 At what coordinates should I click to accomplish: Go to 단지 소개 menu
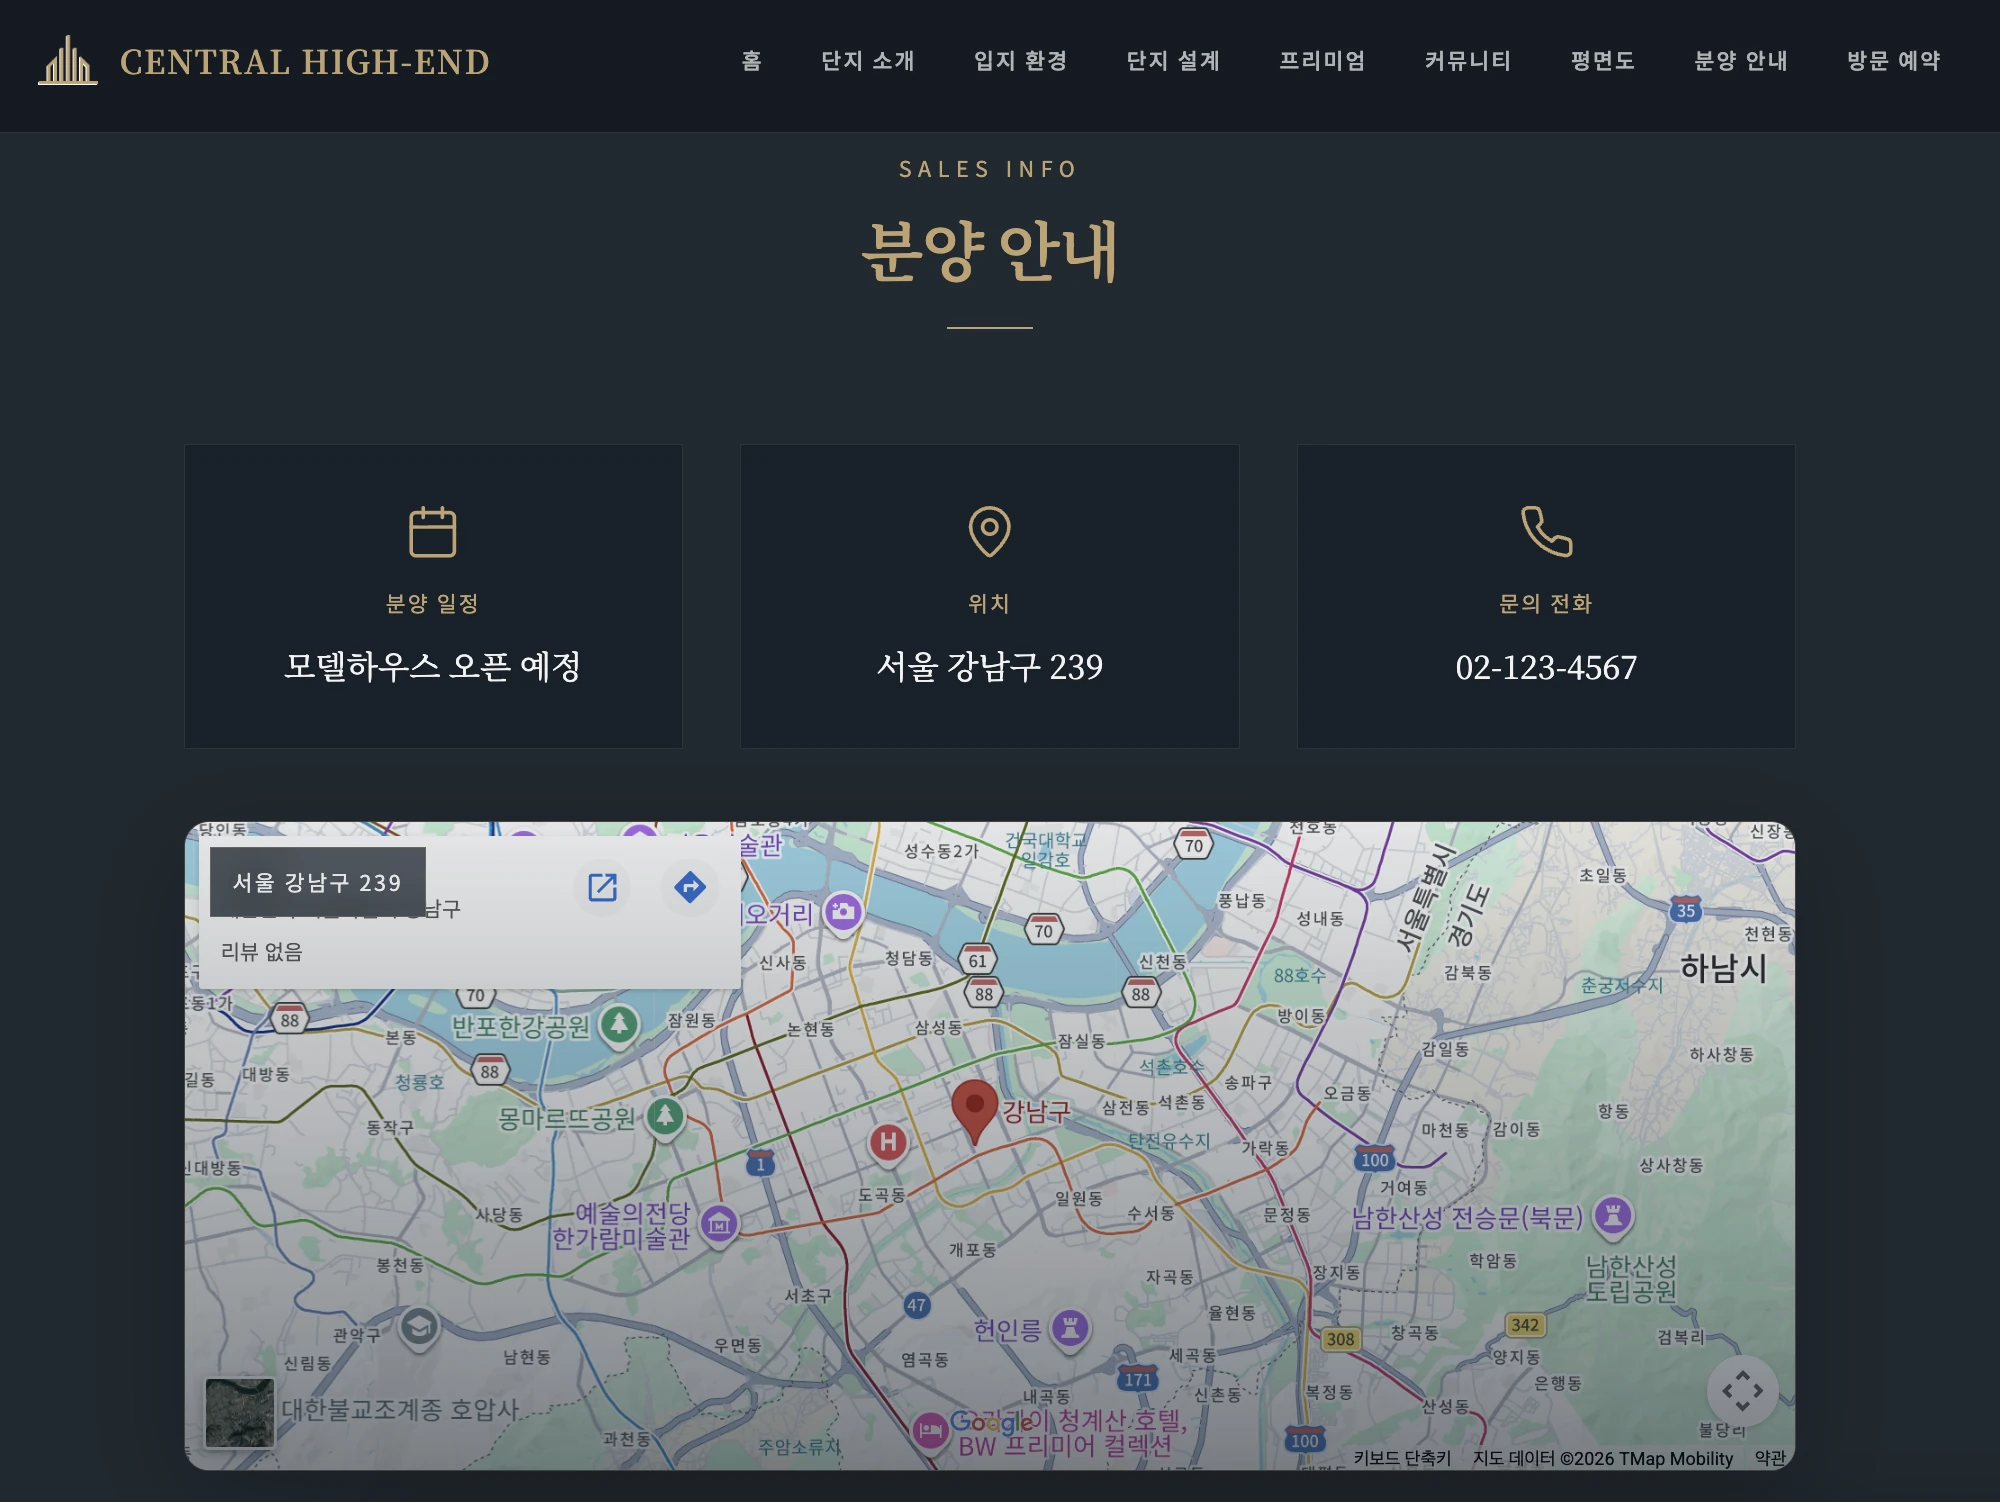click(x=868, y=61)
